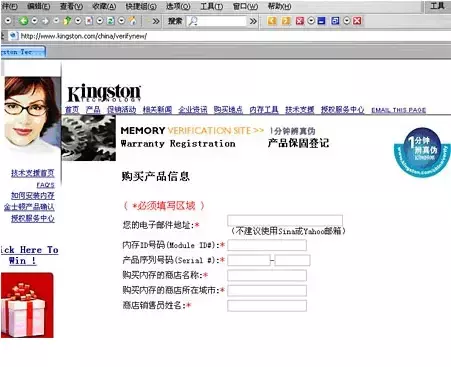Expand the overflow chevron after search box
Screen dimensions: 451x367
(253, 21)
